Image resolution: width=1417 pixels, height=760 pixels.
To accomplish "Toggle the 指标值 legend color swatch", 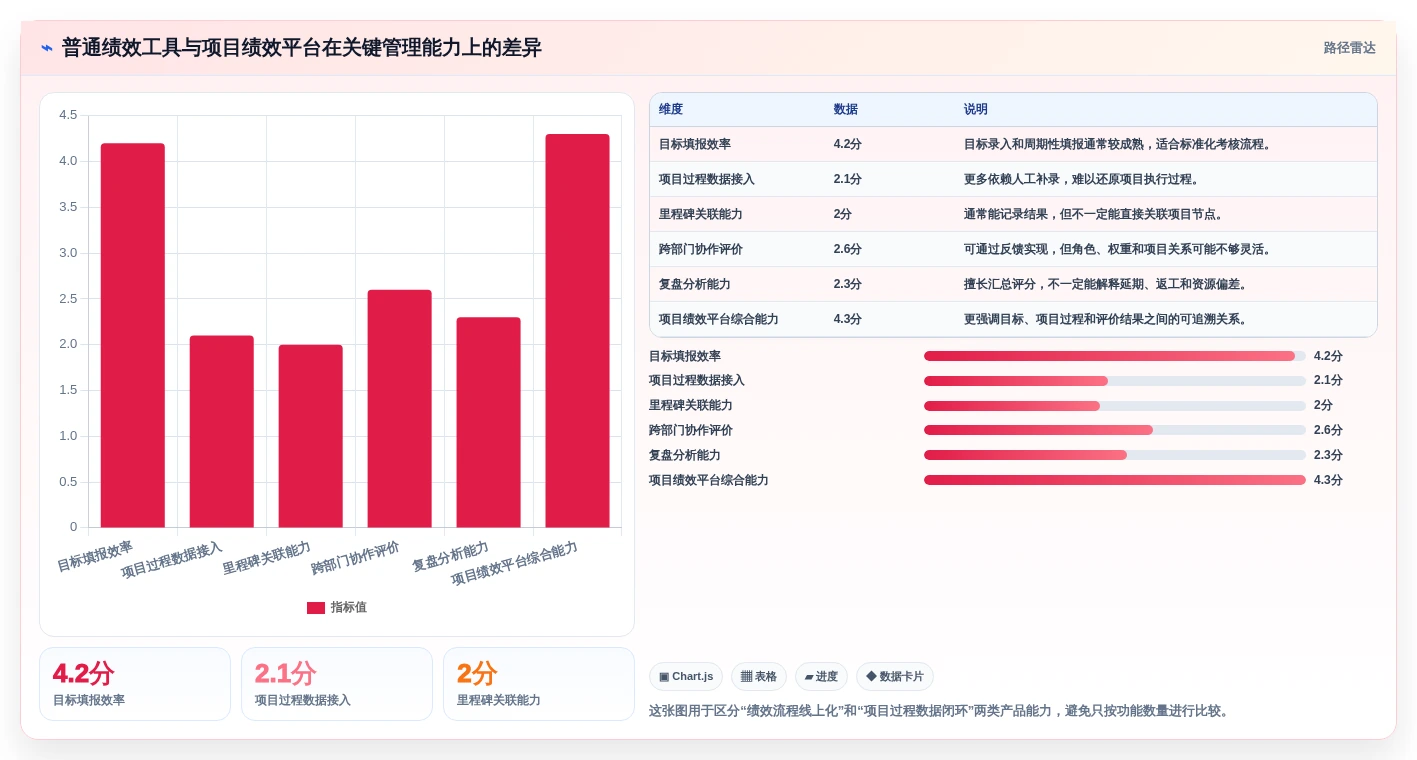I will click(x=315, y=607).
